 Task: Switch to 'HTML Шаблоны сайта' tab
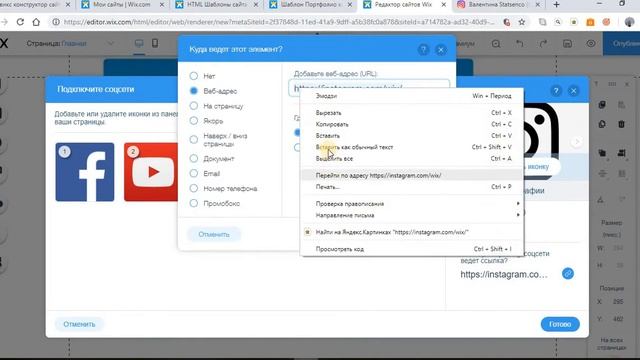(x=216, y=5)
